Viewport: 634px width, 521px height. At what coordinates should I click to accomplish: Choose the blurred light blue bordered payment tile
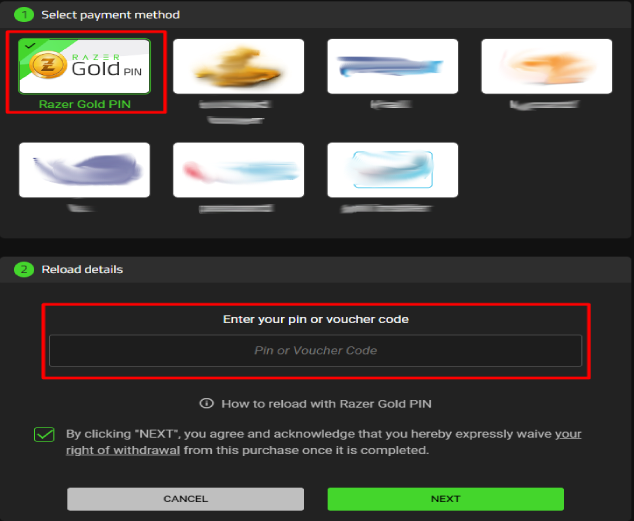(x=392, y=170)
